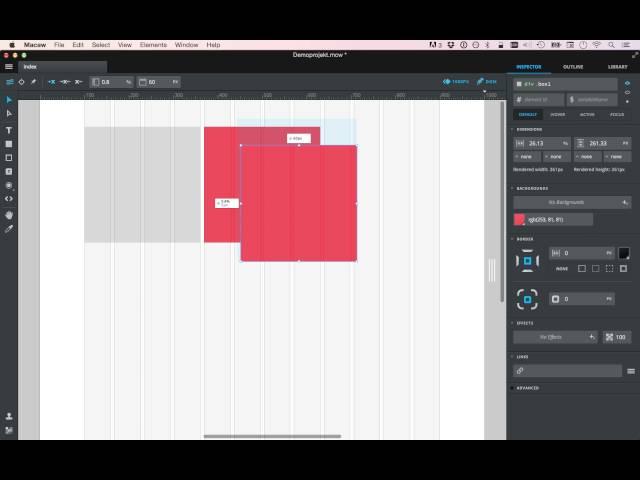Select the first blue breakpoint alignment icon
Image resolution: width=640 pixels, height=480 pixels.
pyautogui.click(x=51, y=82)
